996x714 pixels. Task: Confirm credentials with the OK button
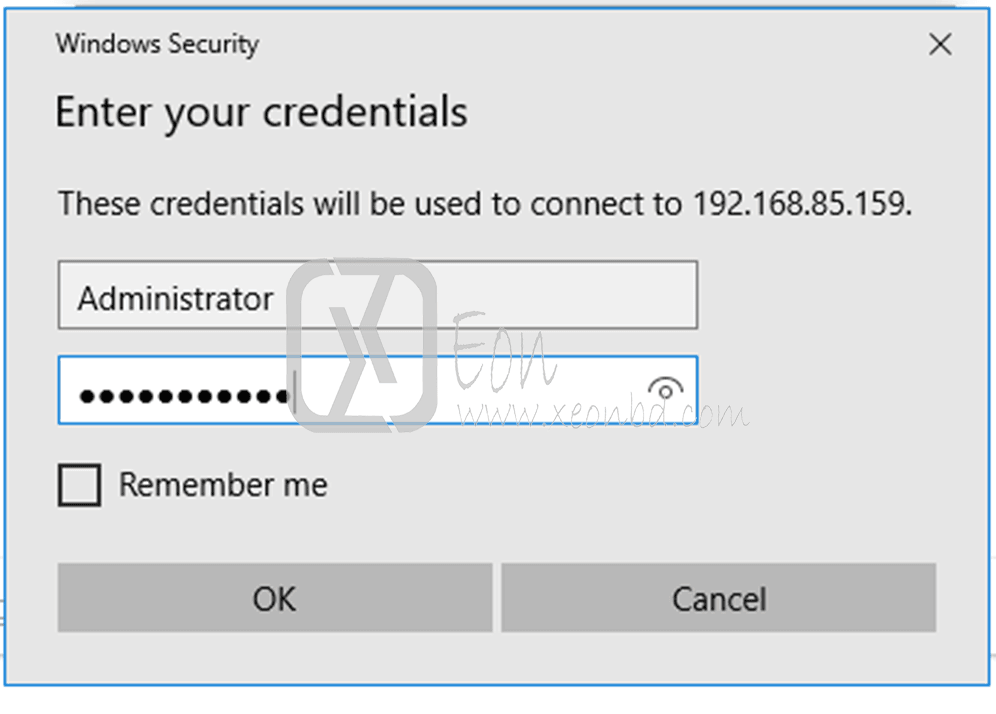[273, 598]
